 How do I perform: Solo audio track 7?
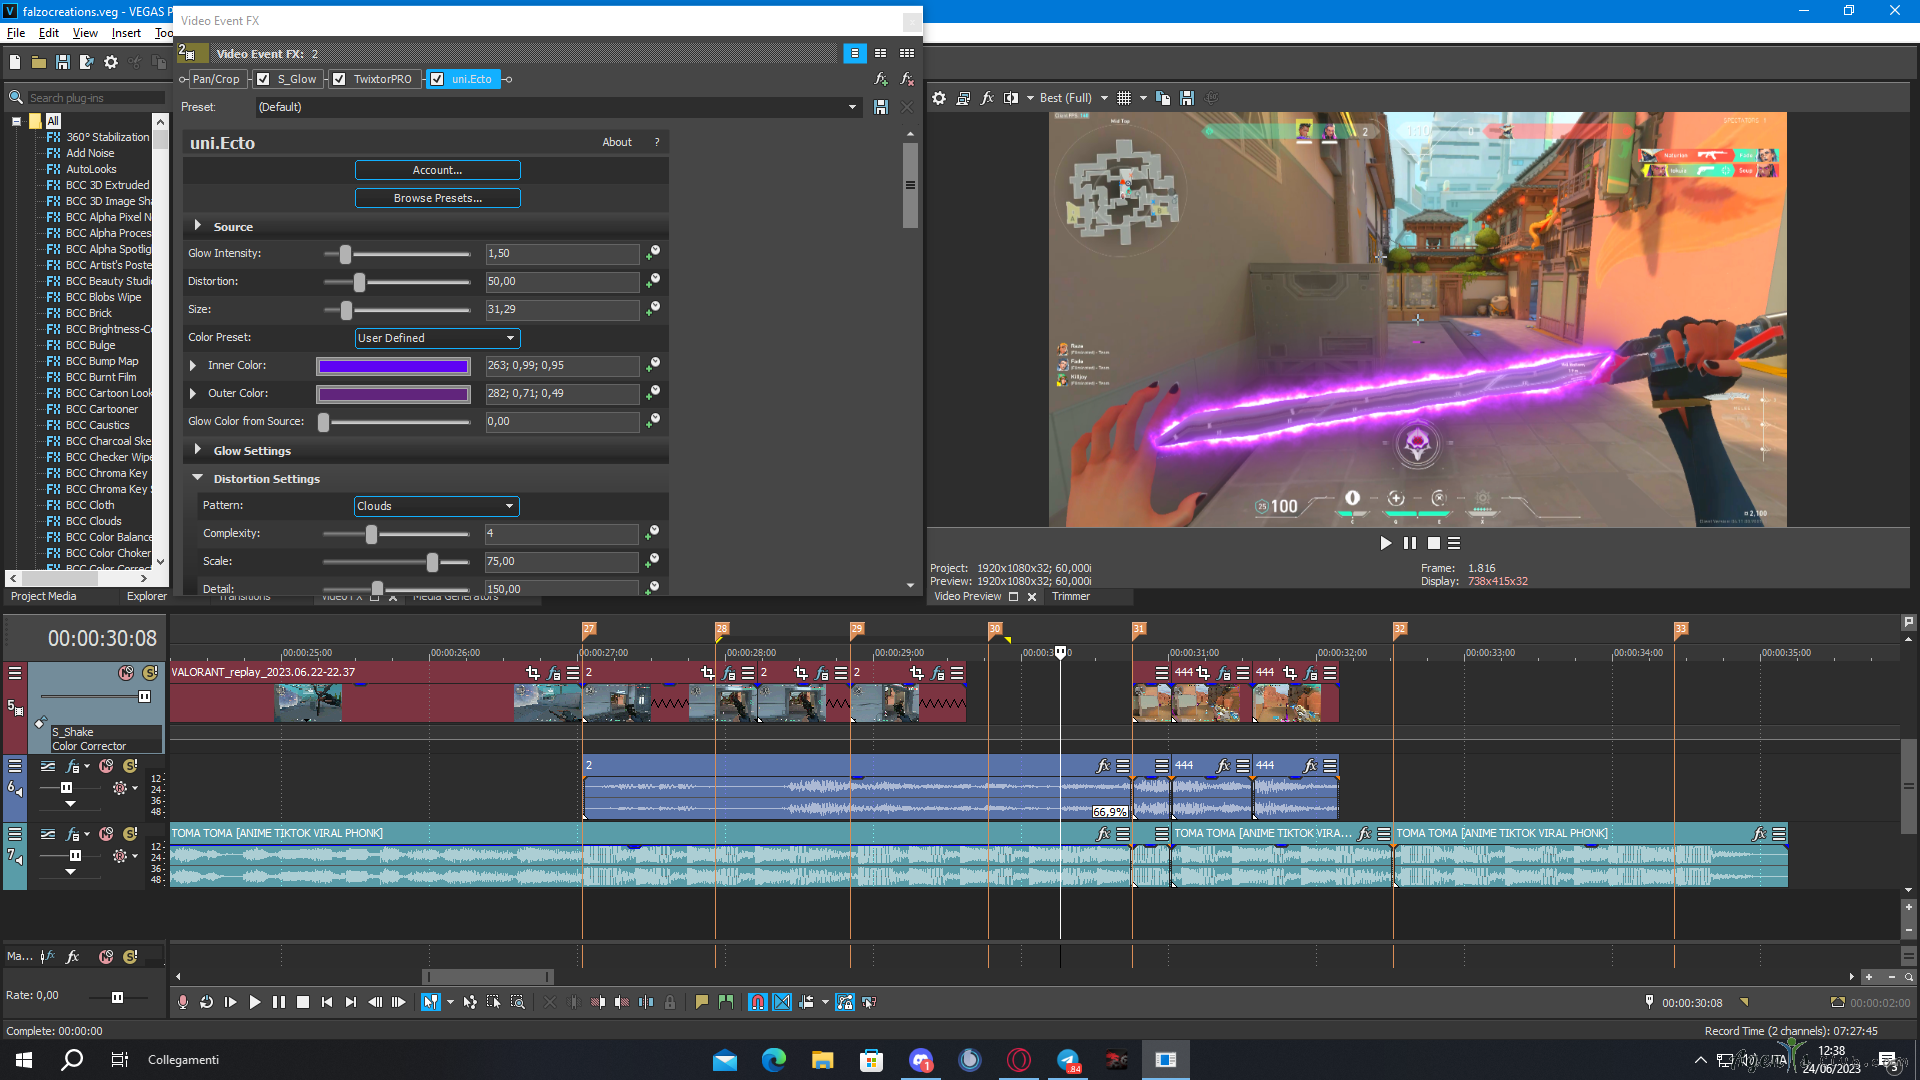click(x=130, y=834)
